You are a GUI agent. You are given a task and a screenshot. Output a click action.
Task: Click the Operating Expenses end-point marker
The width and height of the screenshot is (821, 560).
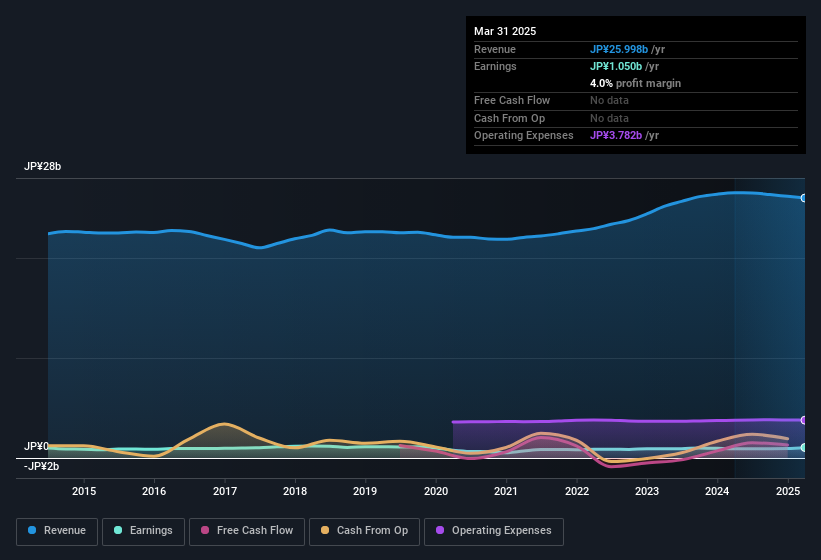[804, 420]
